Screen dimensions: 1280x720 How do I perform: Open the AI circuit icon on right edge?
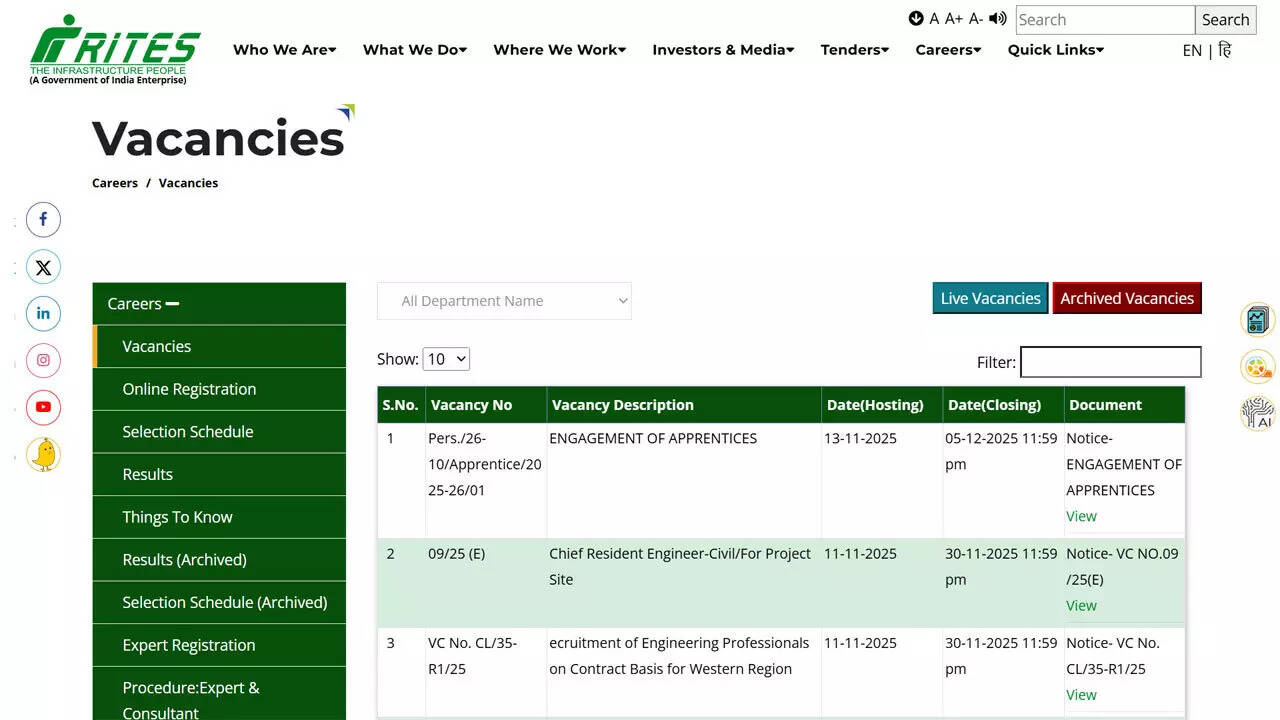click(1257, 413)
